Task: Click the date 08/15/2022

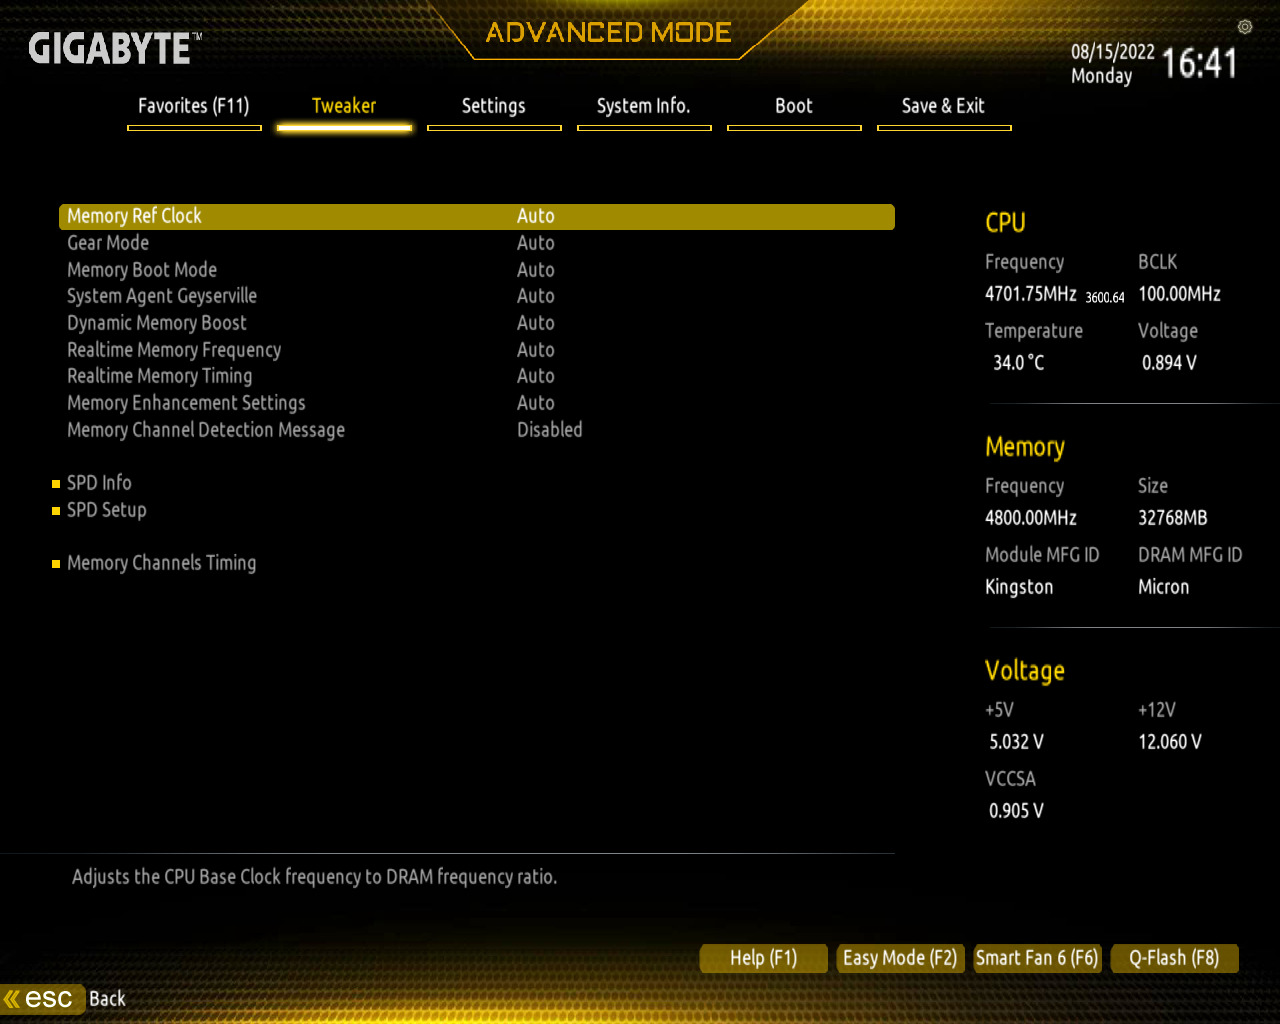Action: point(1113,52)
